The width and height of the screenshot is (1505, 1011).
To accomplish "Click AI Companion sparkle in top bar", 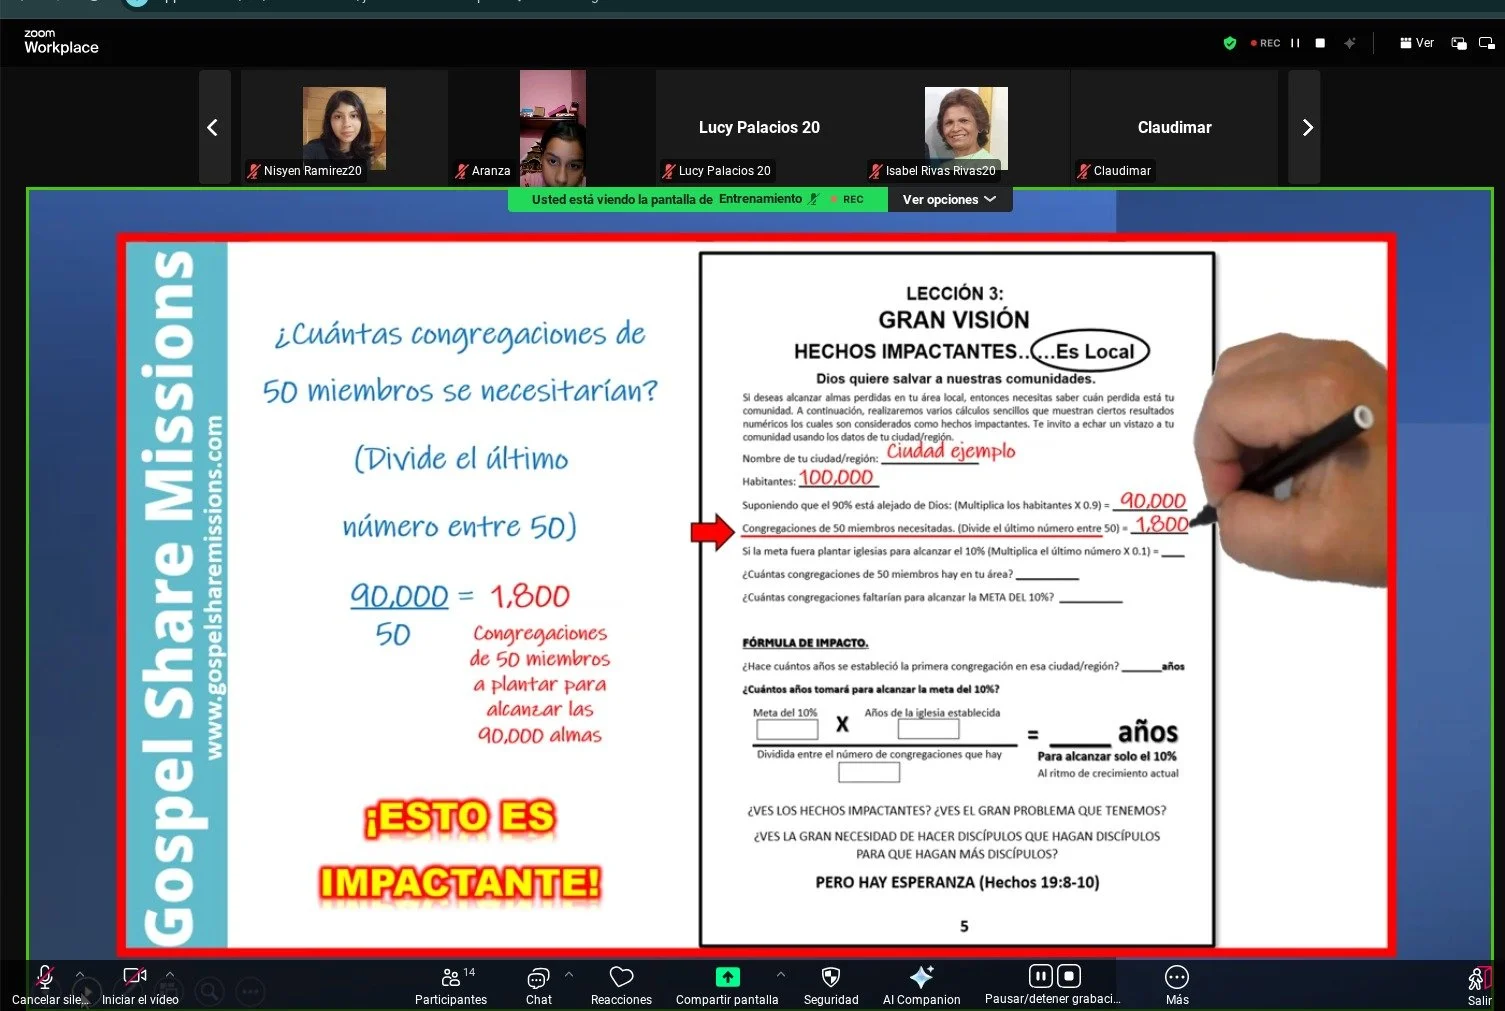I will (1350, 43).
